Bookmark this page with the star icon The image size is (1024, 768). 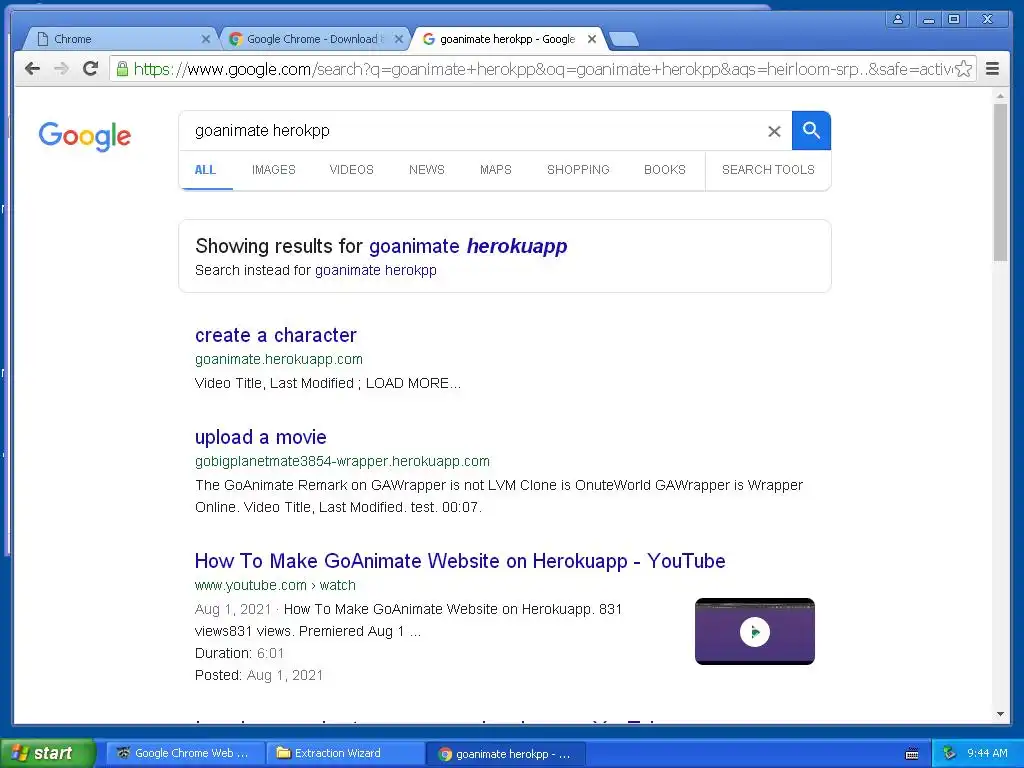(x=963, y=69)
